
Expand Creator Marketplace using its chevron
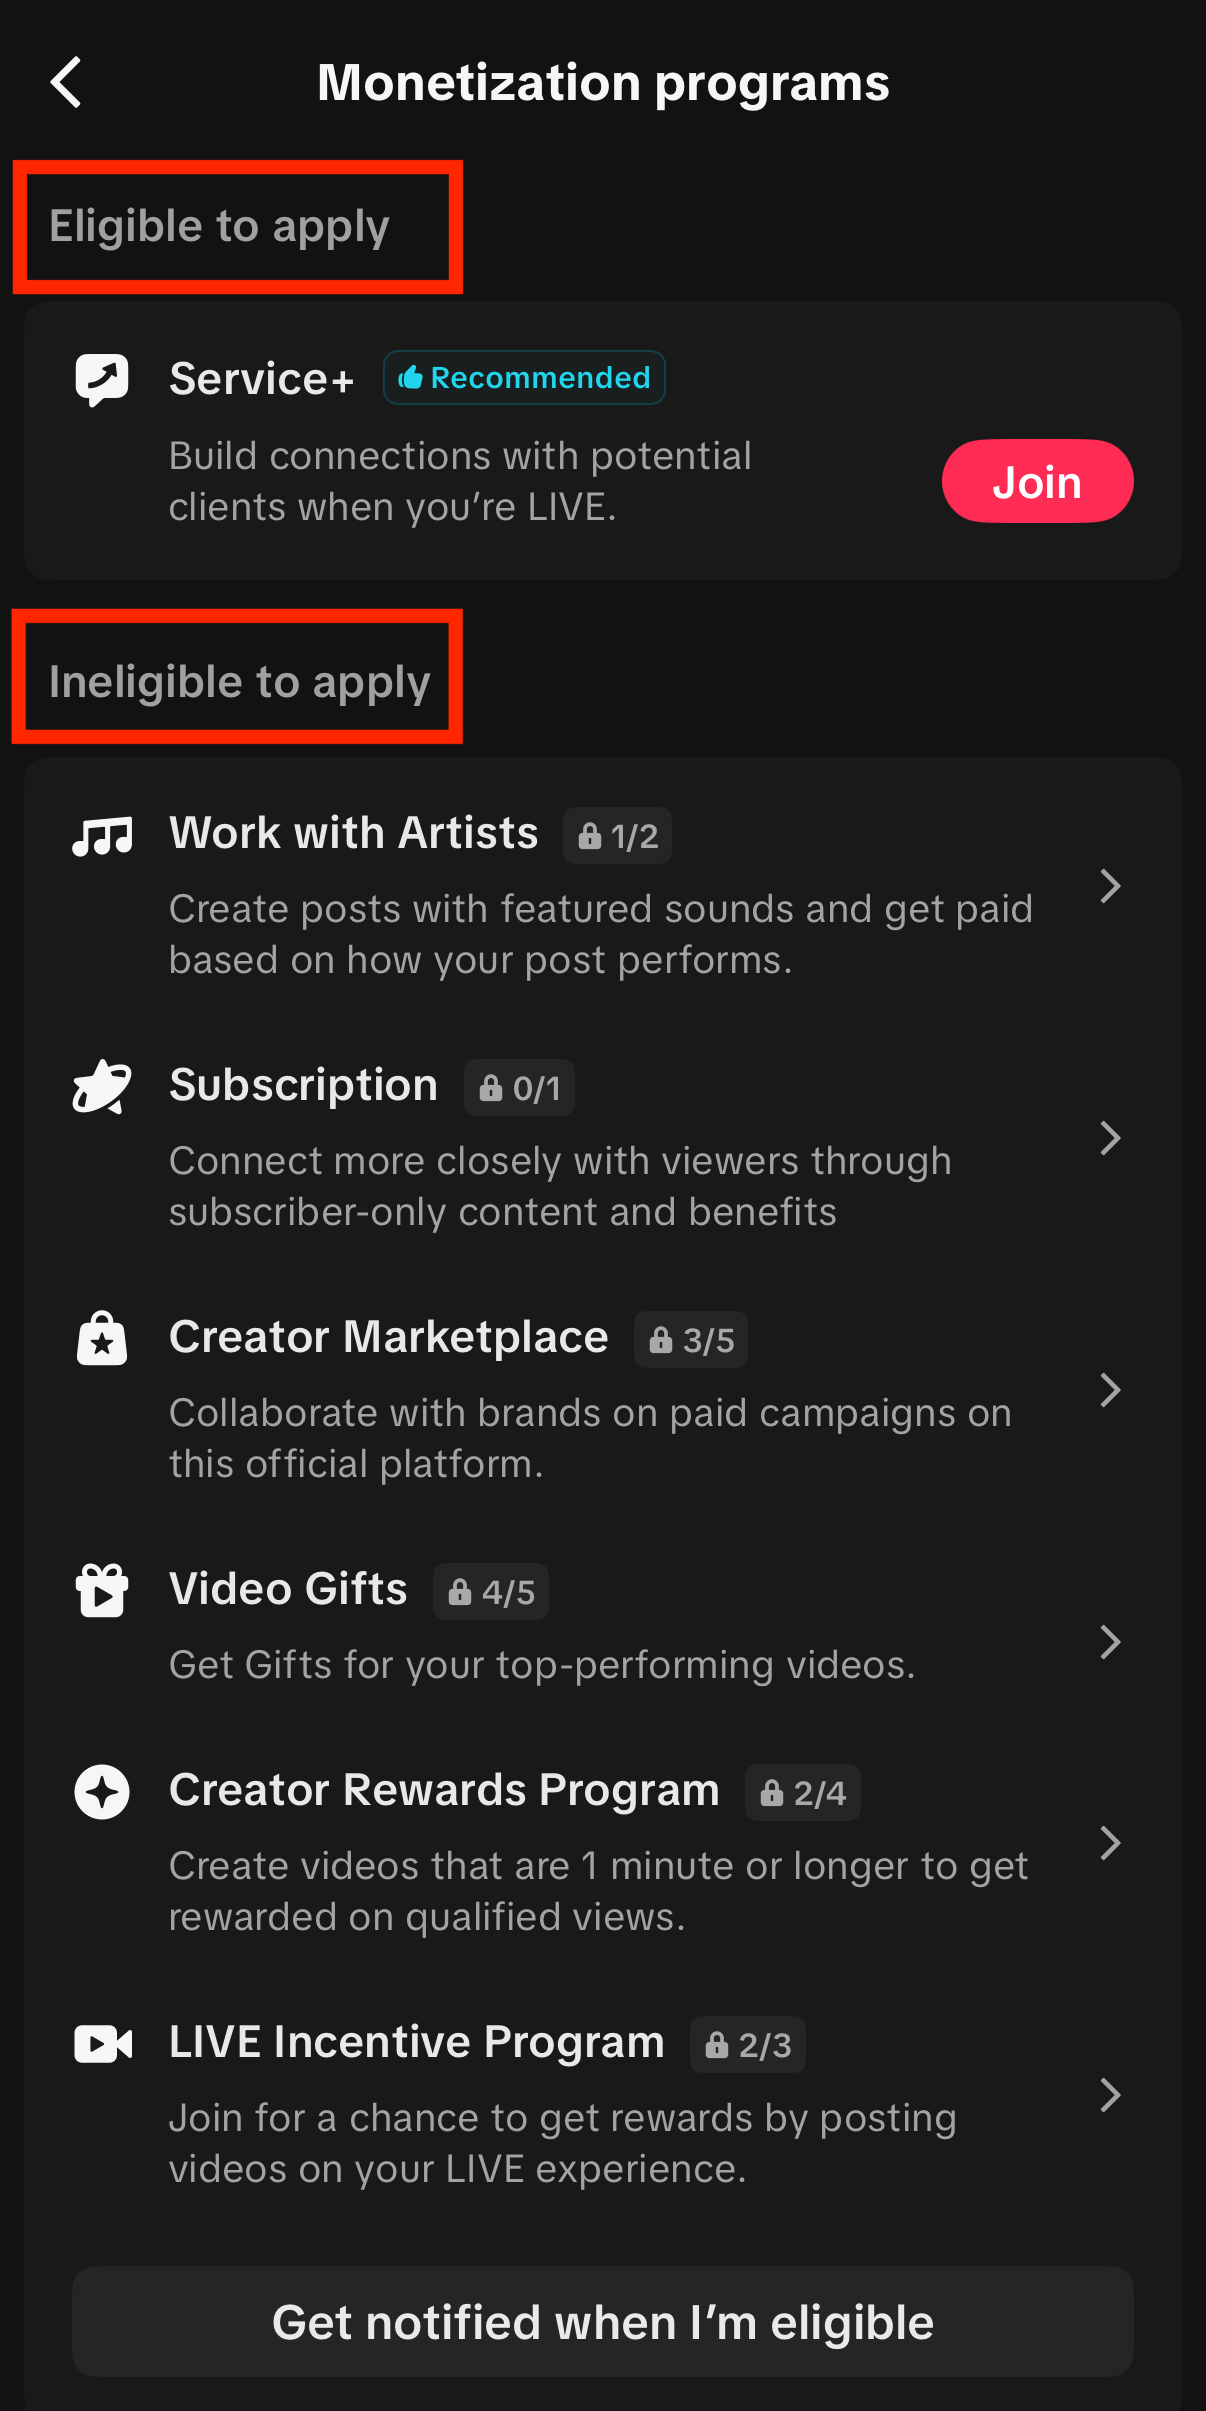click(1109, 1390)
